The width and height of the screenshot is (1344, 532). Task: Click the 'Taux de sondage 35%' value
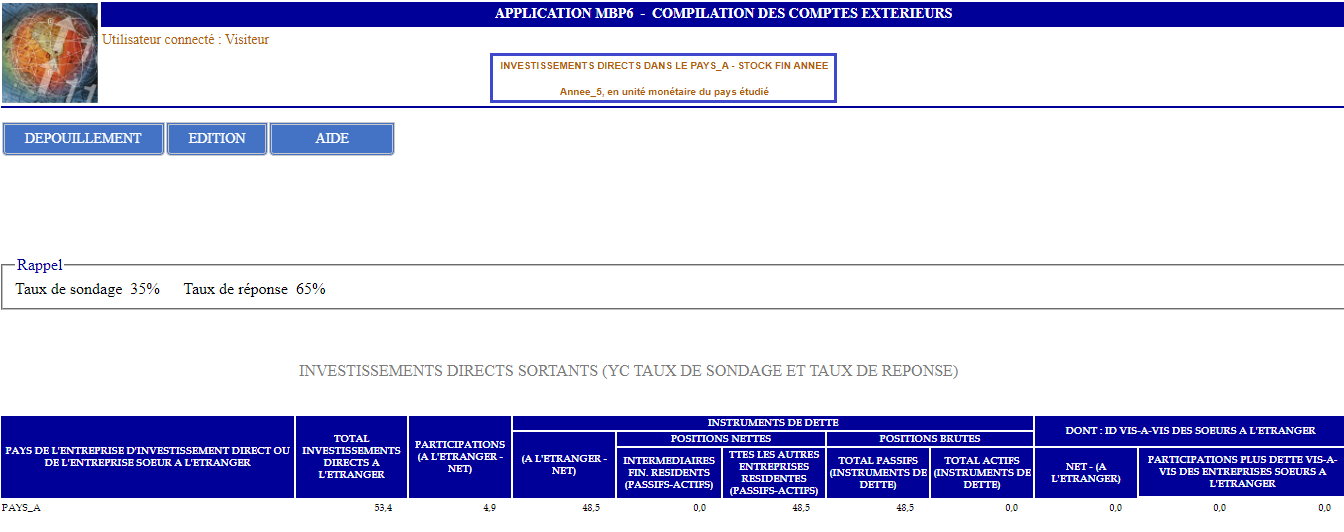pos(88,290)
